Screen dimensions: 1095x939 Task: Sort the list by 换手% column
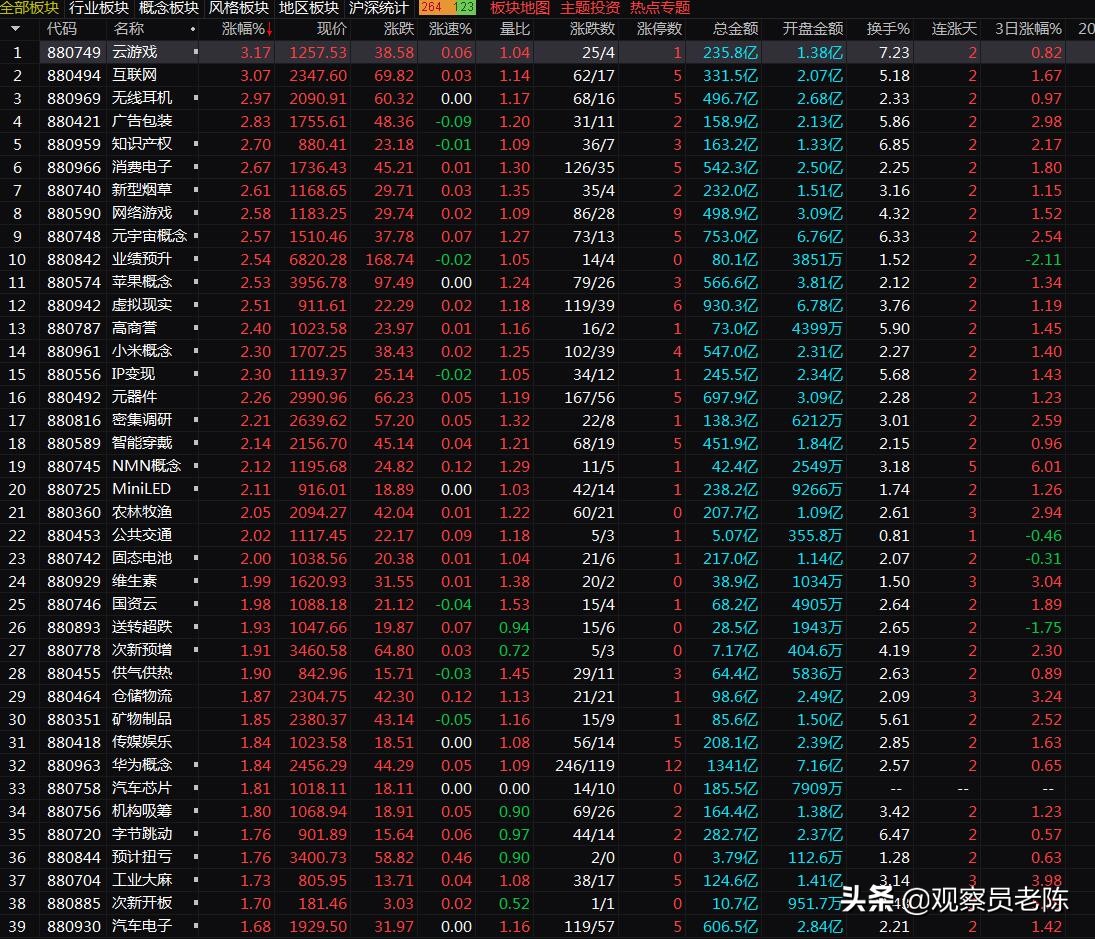(x=888, y=29)
